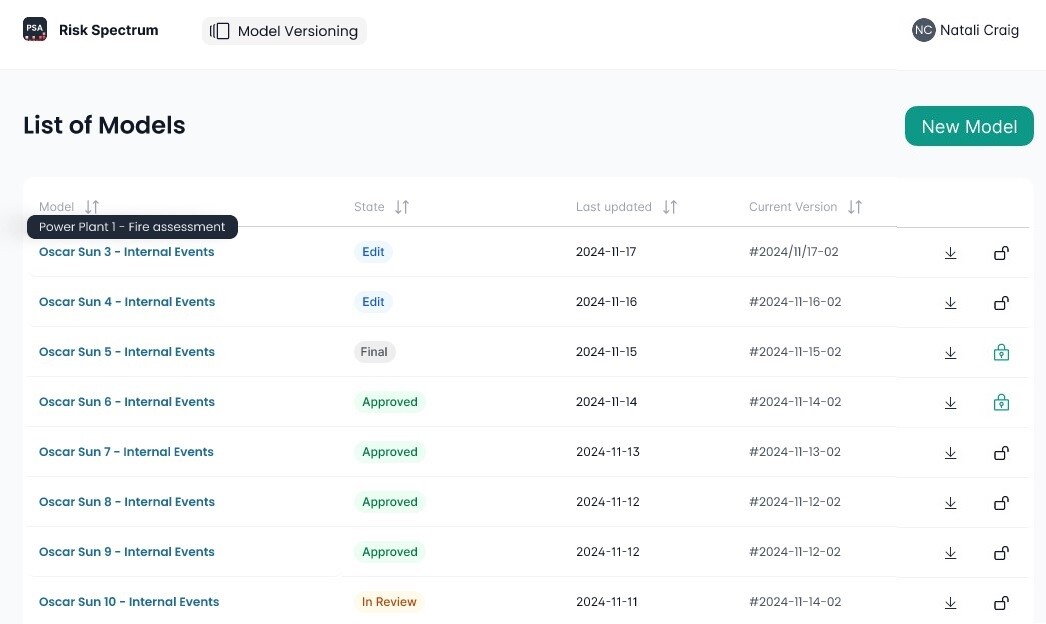Sort by Last updated column arrows
Image resolution: width=1046 pixels, height=624 pixels.
pos(670,207)
